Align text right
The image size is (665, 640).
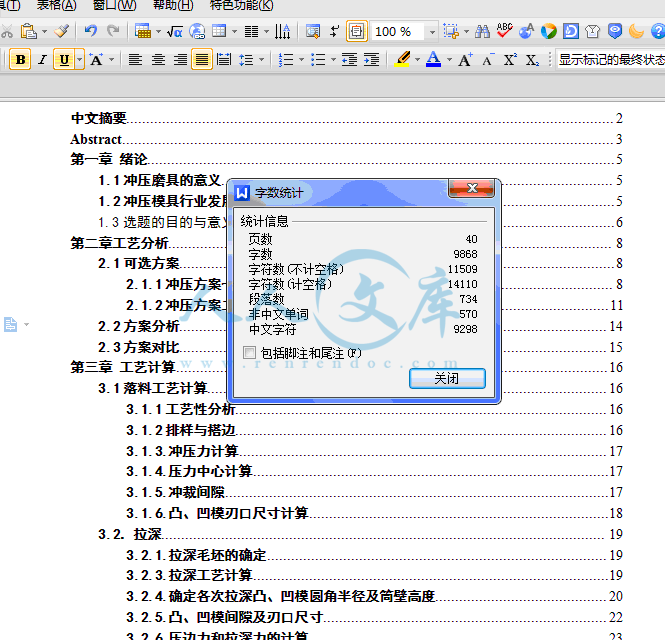click(180, 60)
